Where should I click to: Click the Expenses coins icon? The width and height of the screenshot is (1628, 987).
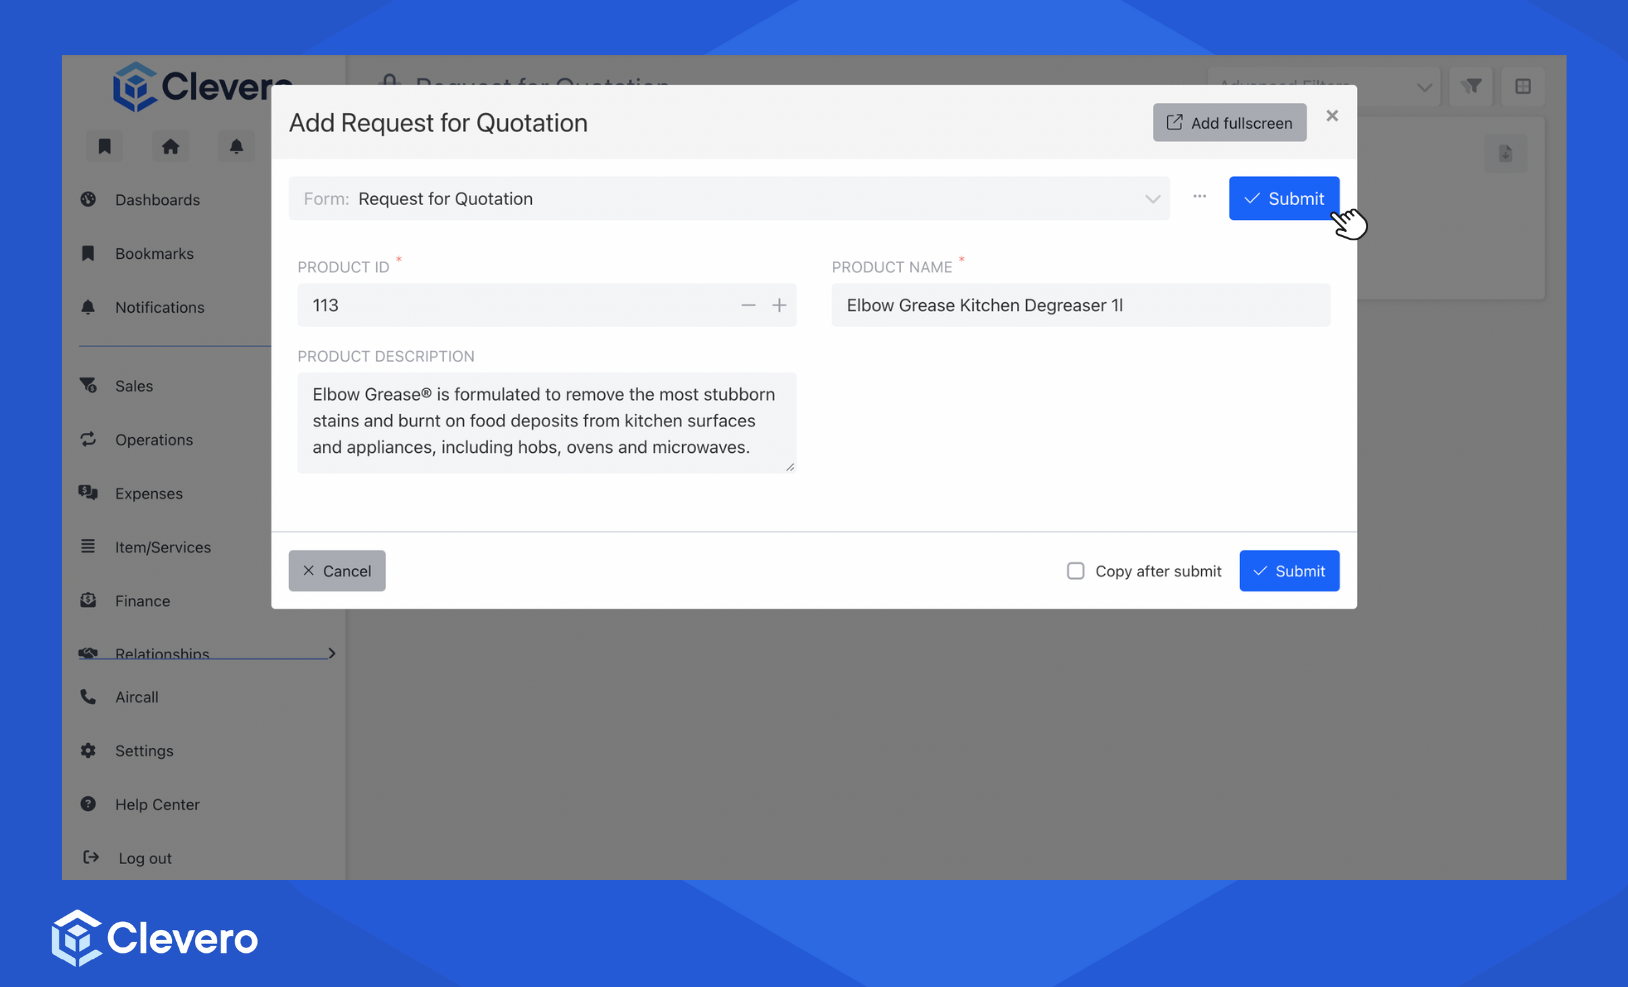(88, 492)
